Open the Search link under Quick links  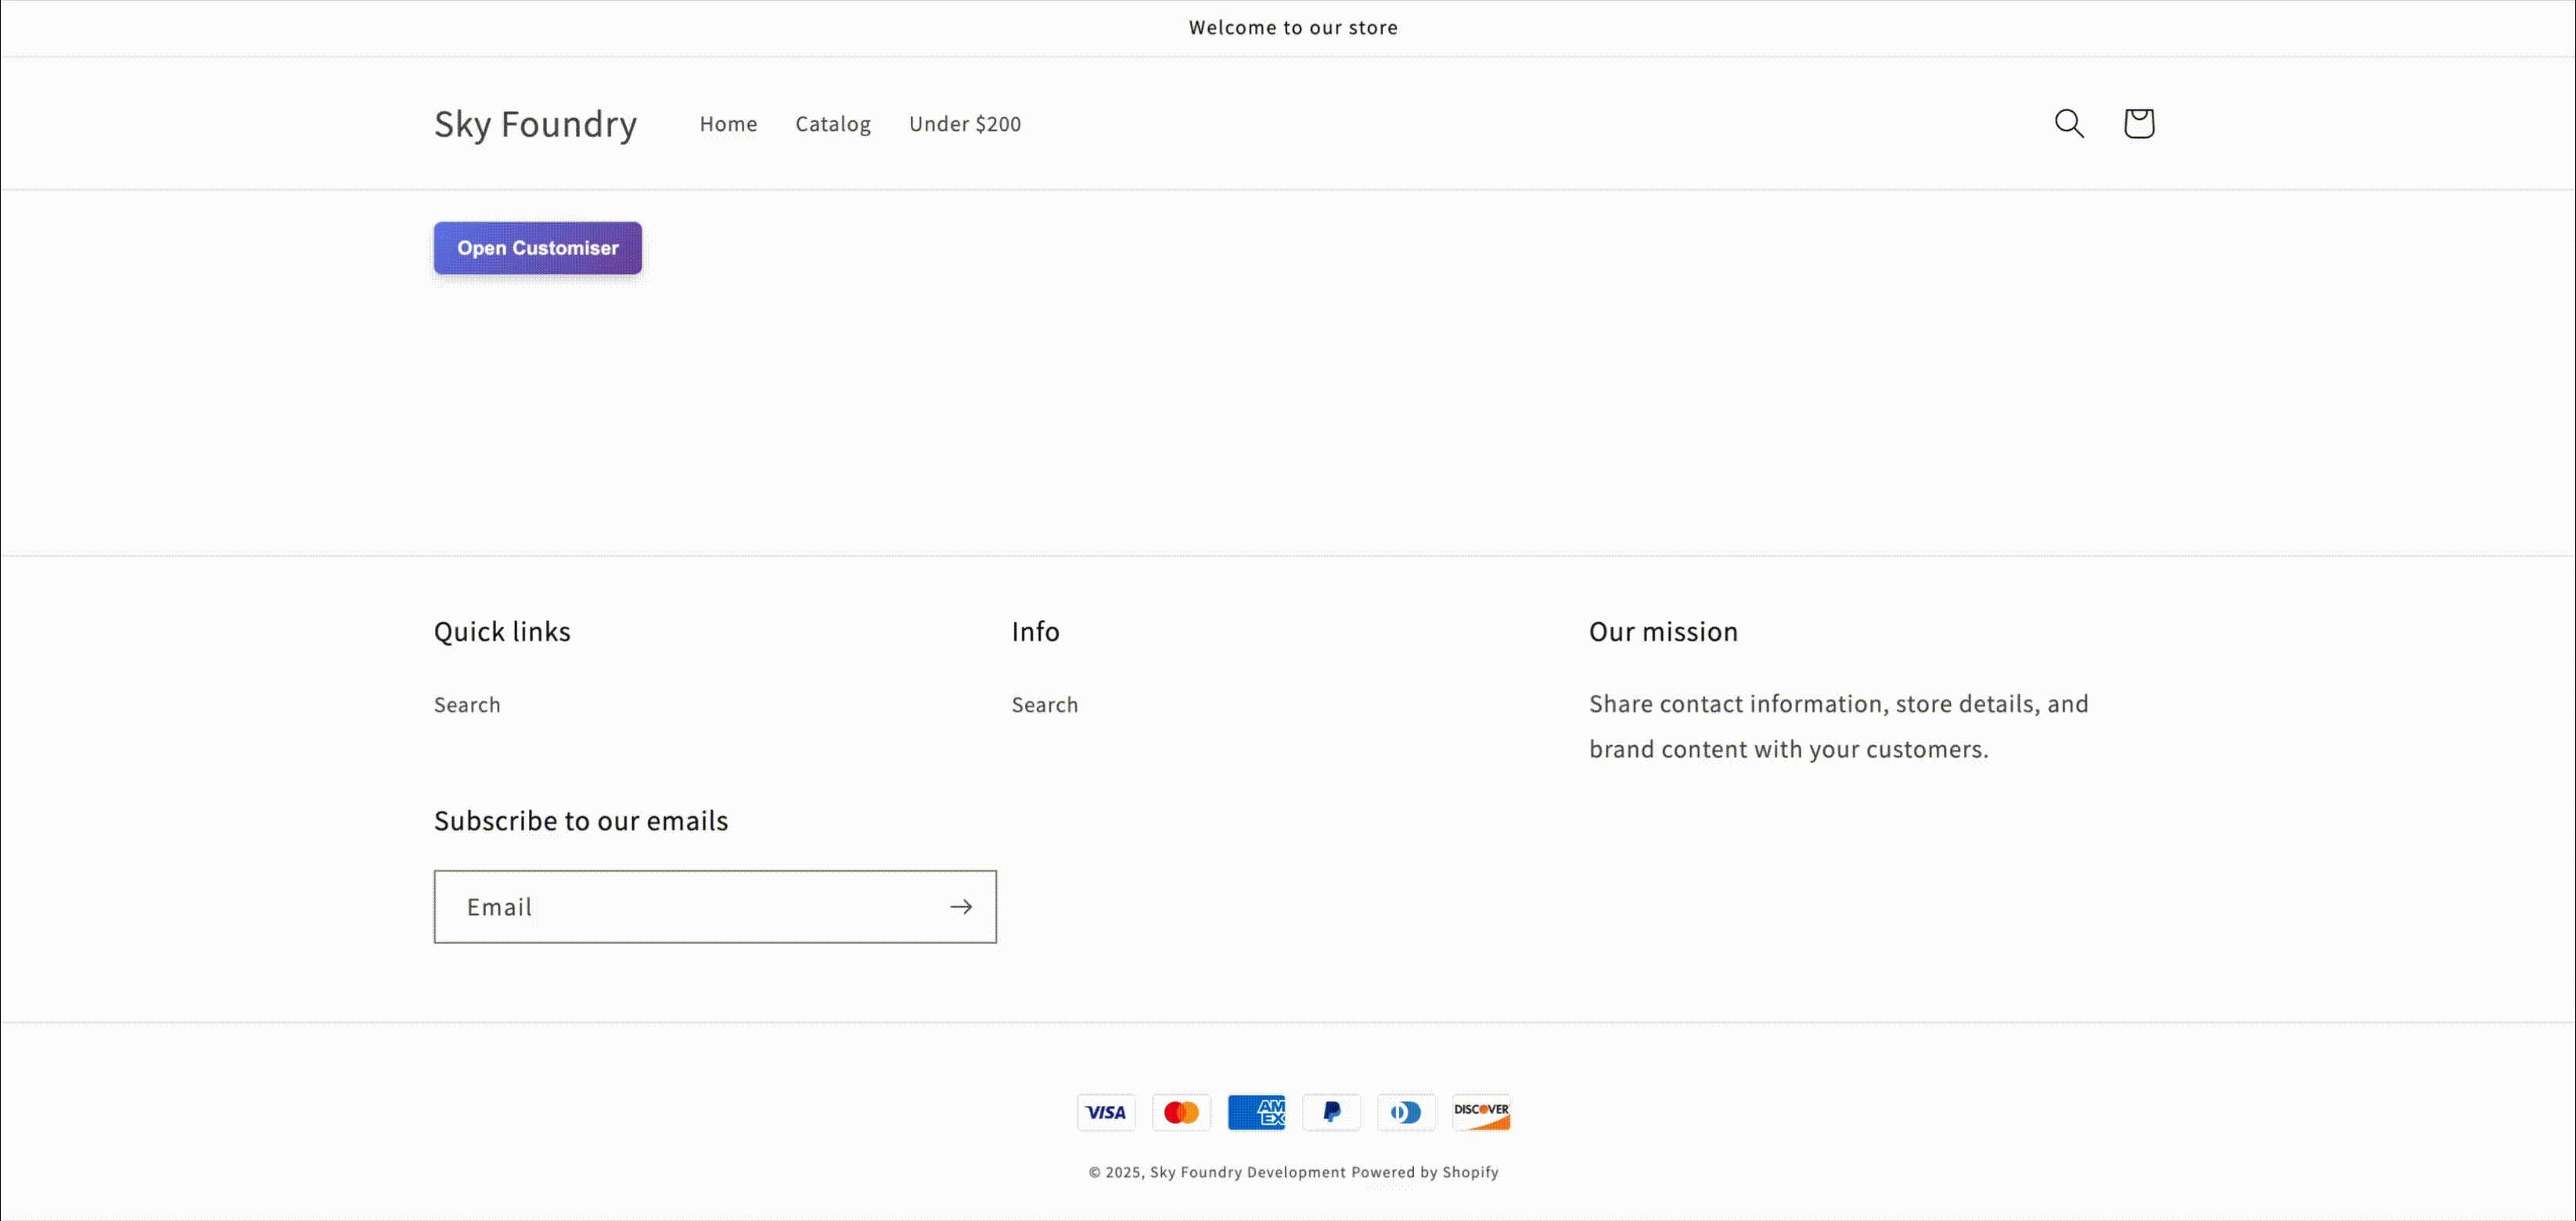466,704
